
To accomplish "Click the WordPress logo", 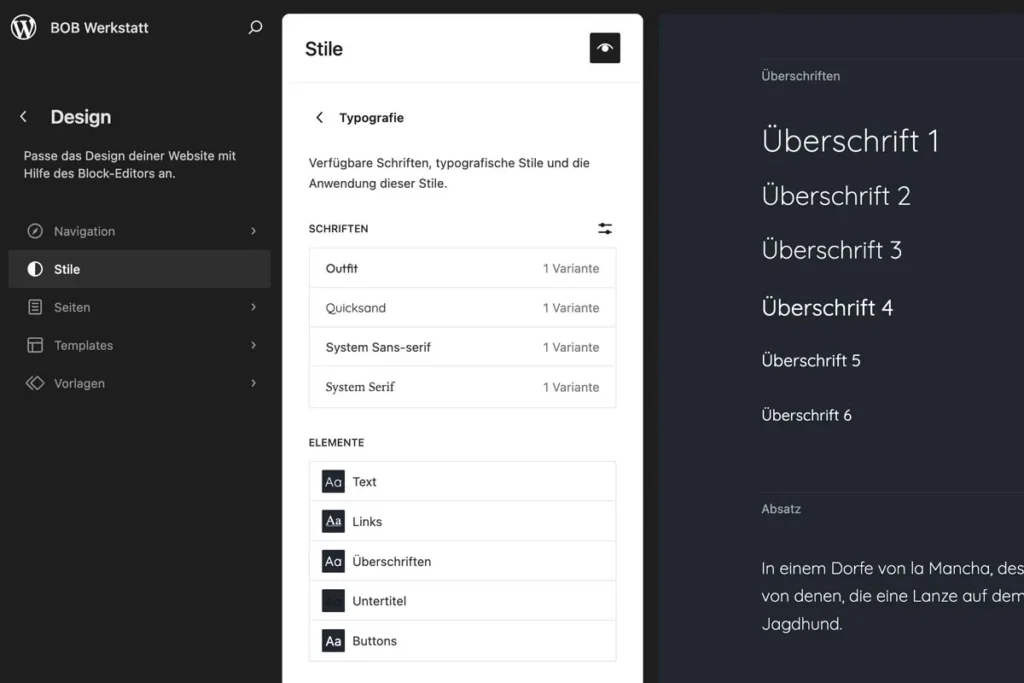I will (23, 27).
